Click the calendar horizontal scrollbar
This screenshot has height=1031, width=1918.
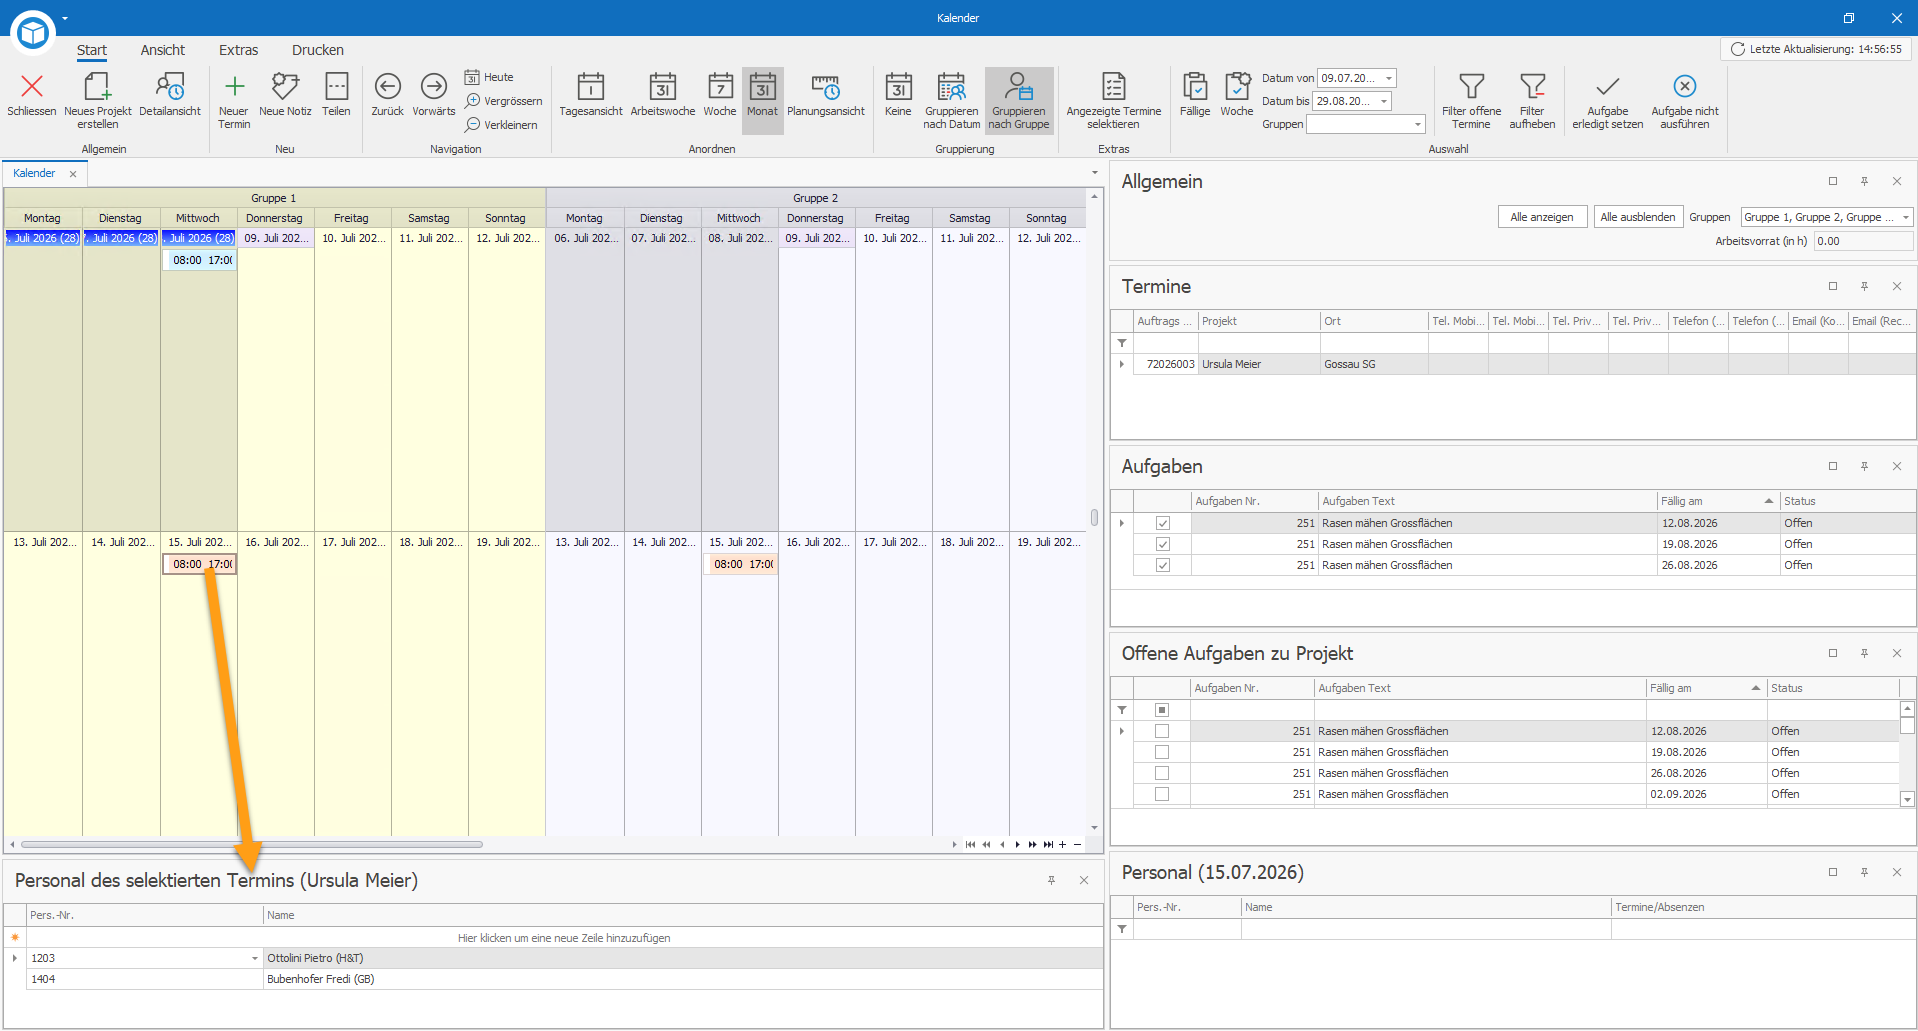[252, 844]
